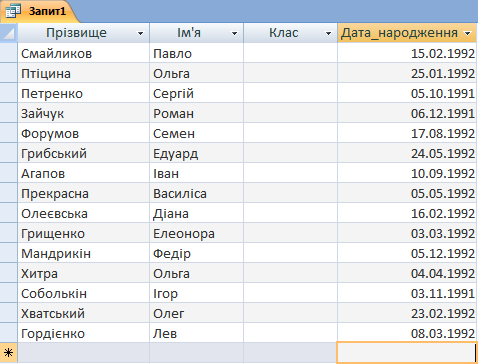Select the row selector for Смайликов
This screenshot has height=364, width=478.
coord(9,53)
